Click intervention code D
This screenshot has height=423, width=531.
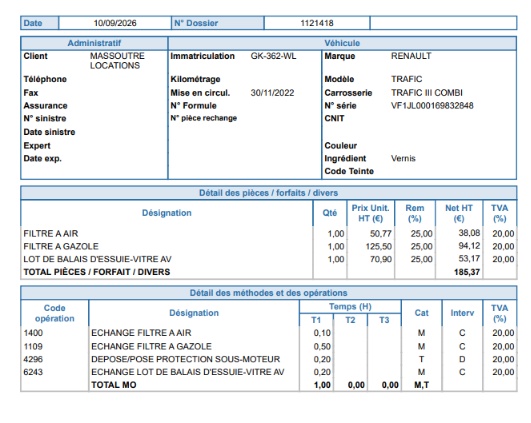tap(462, 359)
